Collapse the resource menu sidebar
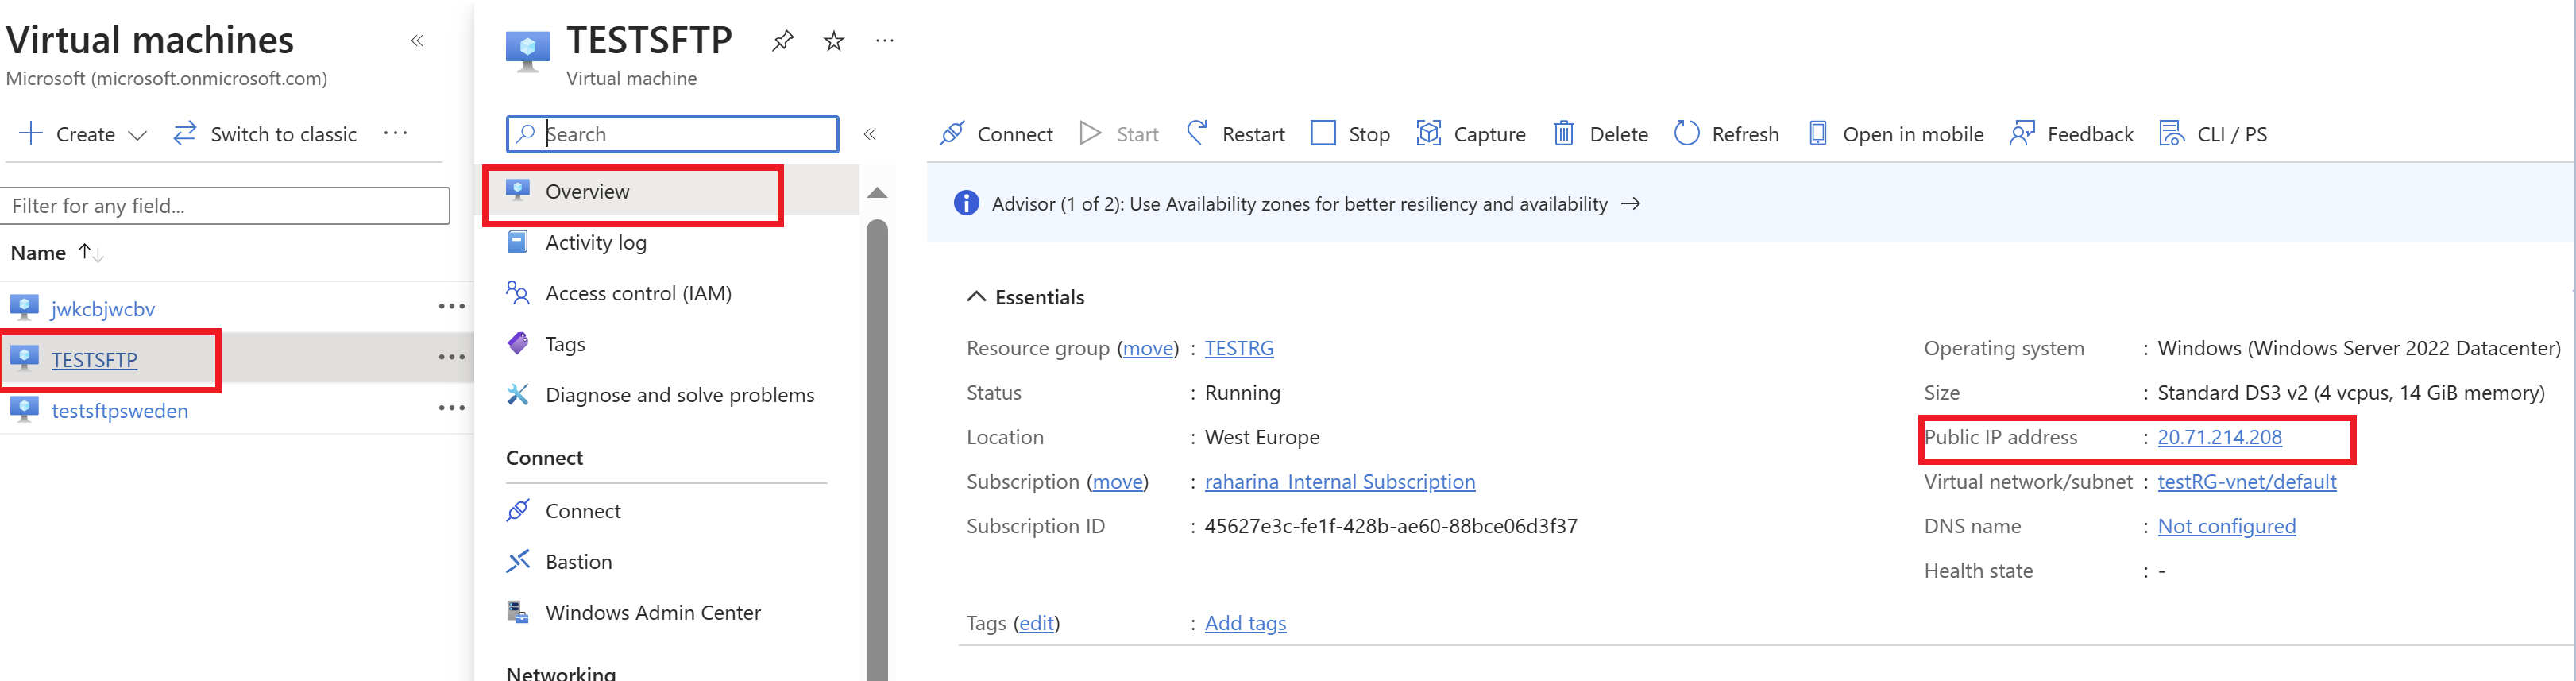Screen dimensions: 2576x681 (870, 134)
